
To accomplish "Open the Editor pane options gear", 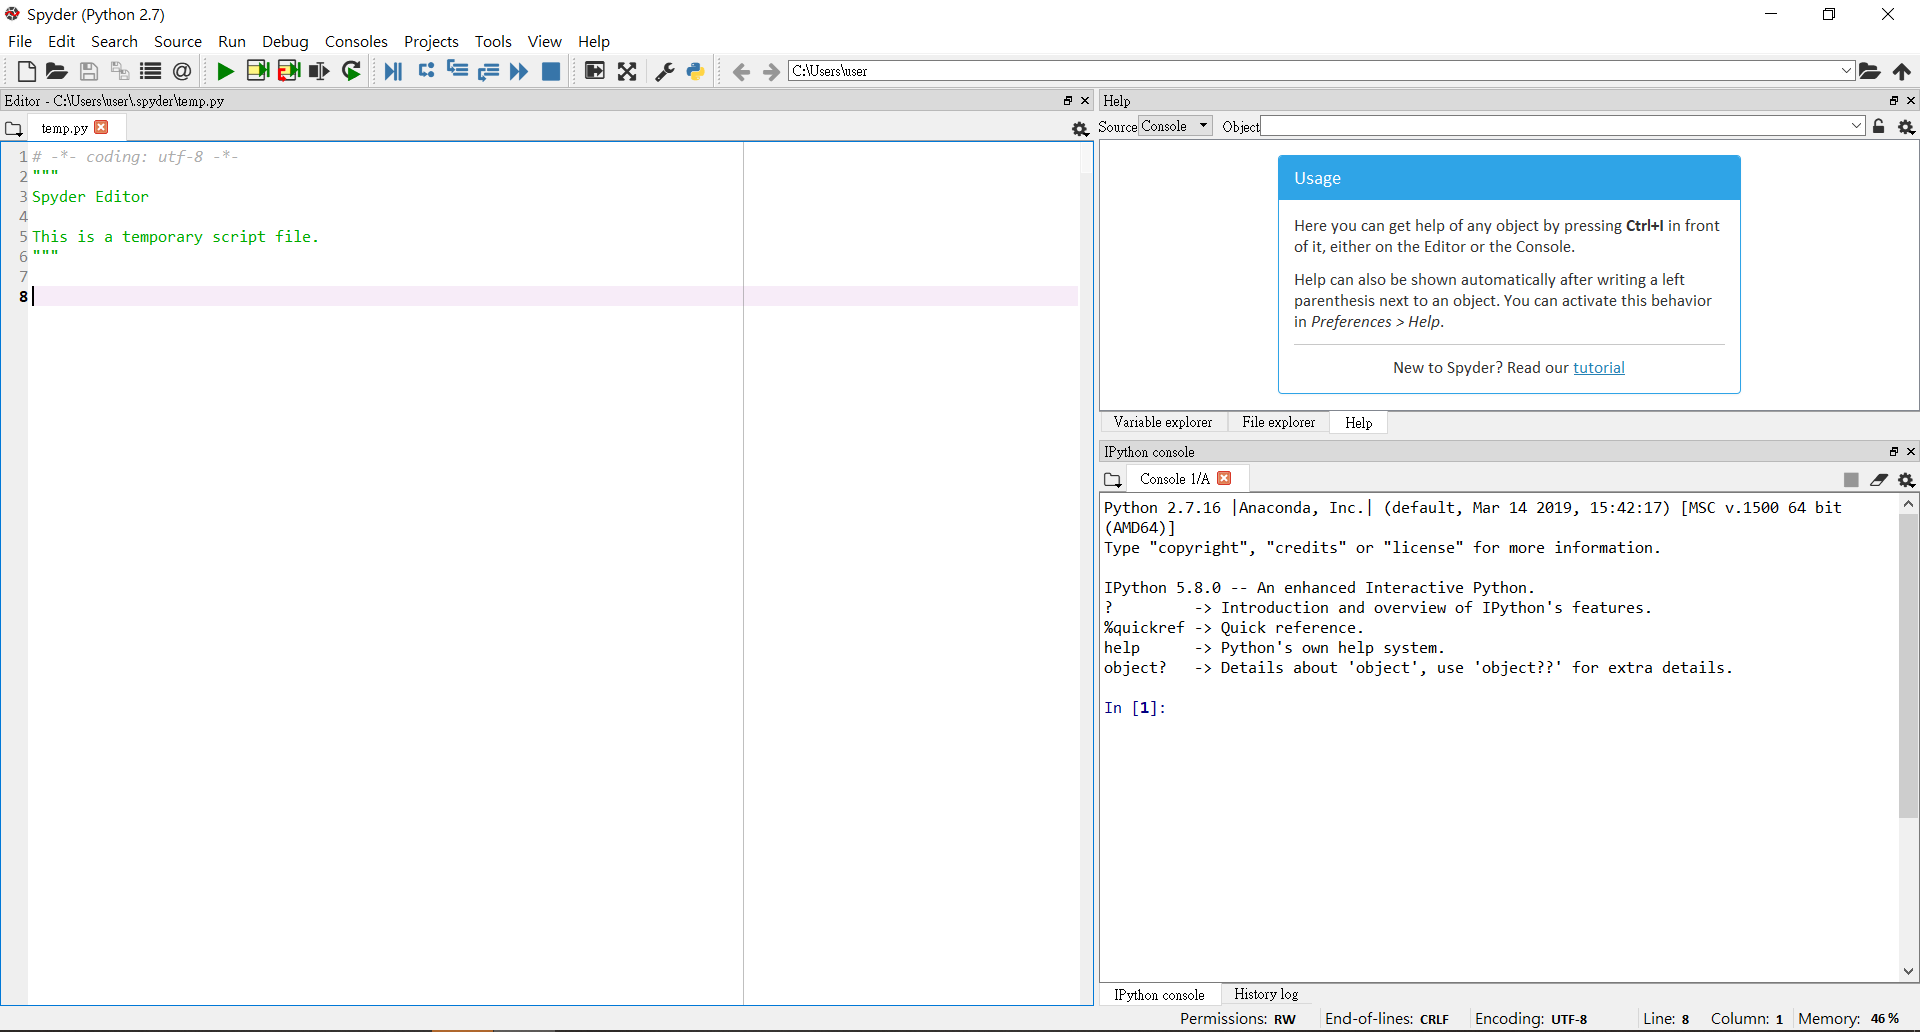I will (1080, 129).
